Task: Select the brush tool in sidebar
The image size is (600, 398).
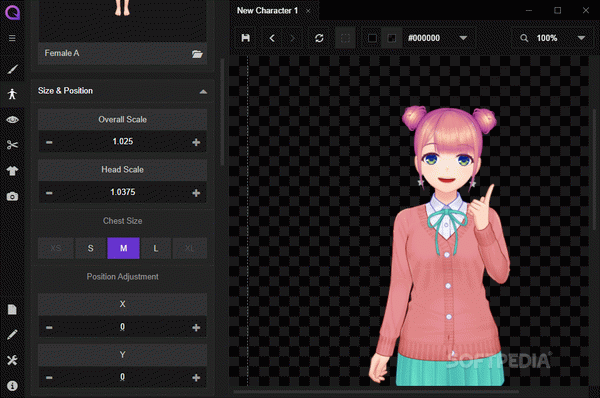Action: (12, 69)
